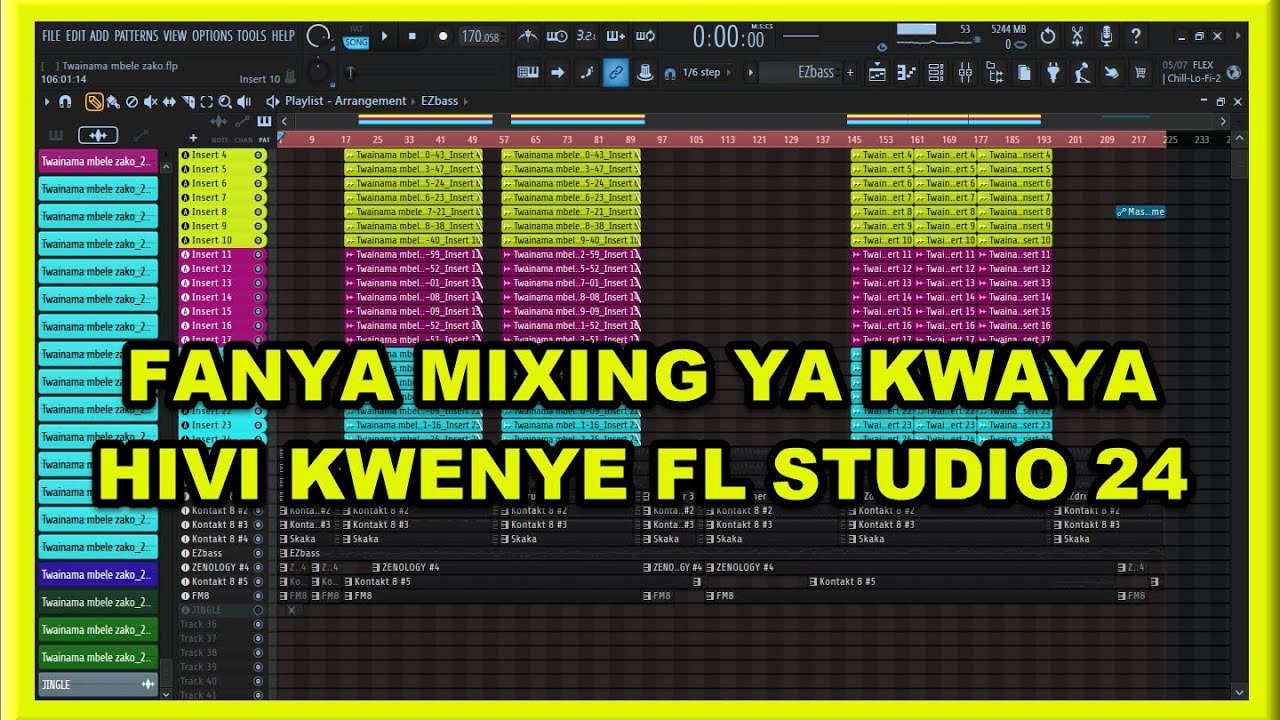Viewport: 1280px width, 720px height.
Task: Mute track Insert 11 with its dot
Action: [258, 254]
